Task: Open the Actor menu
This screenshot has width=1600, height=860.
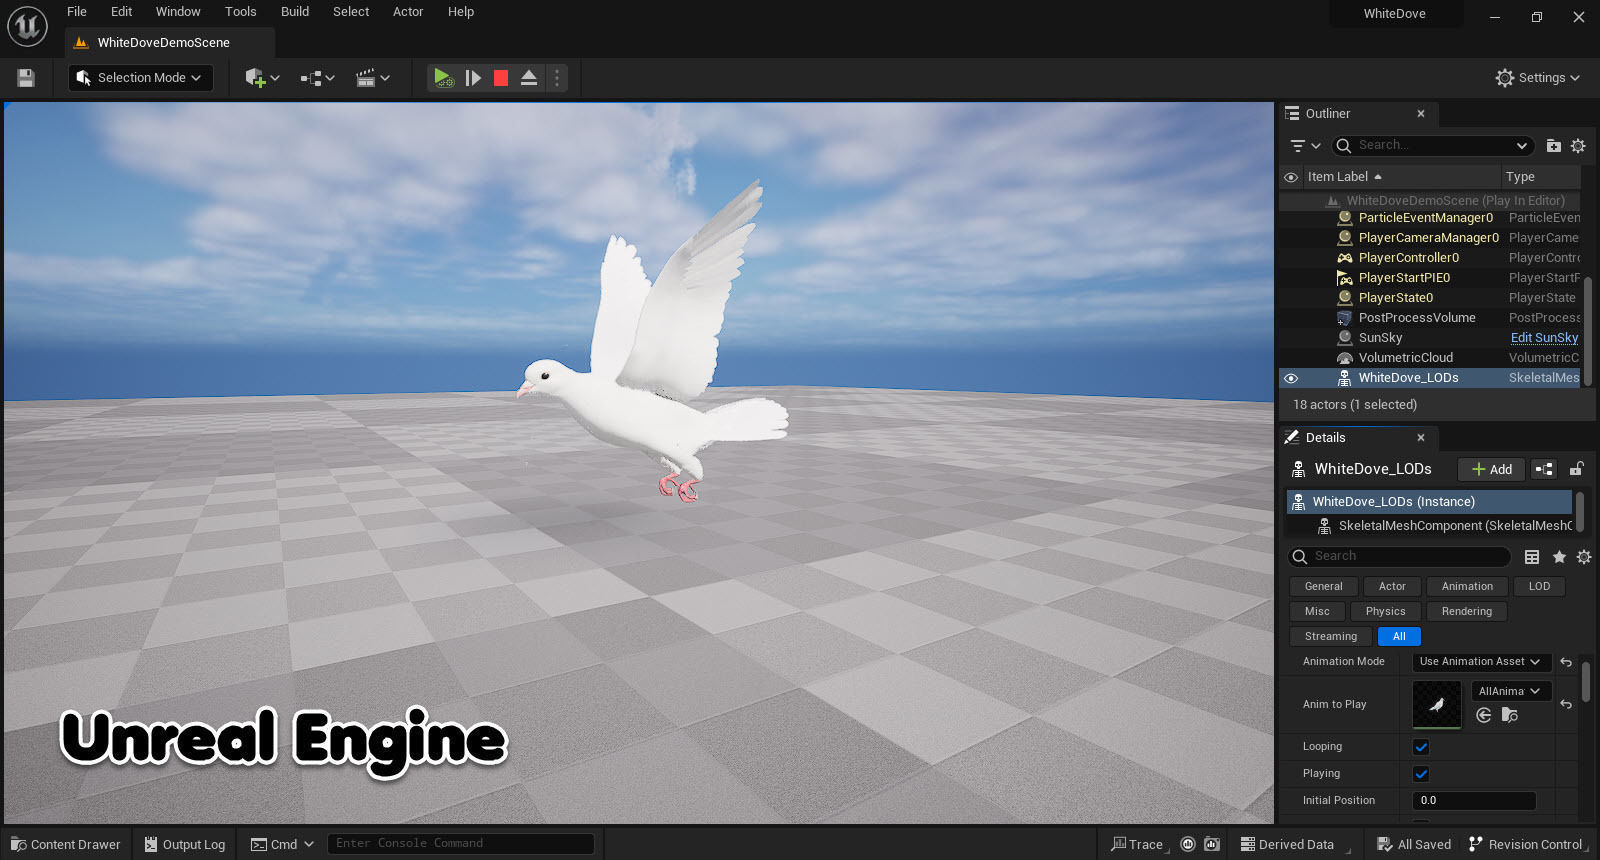Action: click(408, 12)
